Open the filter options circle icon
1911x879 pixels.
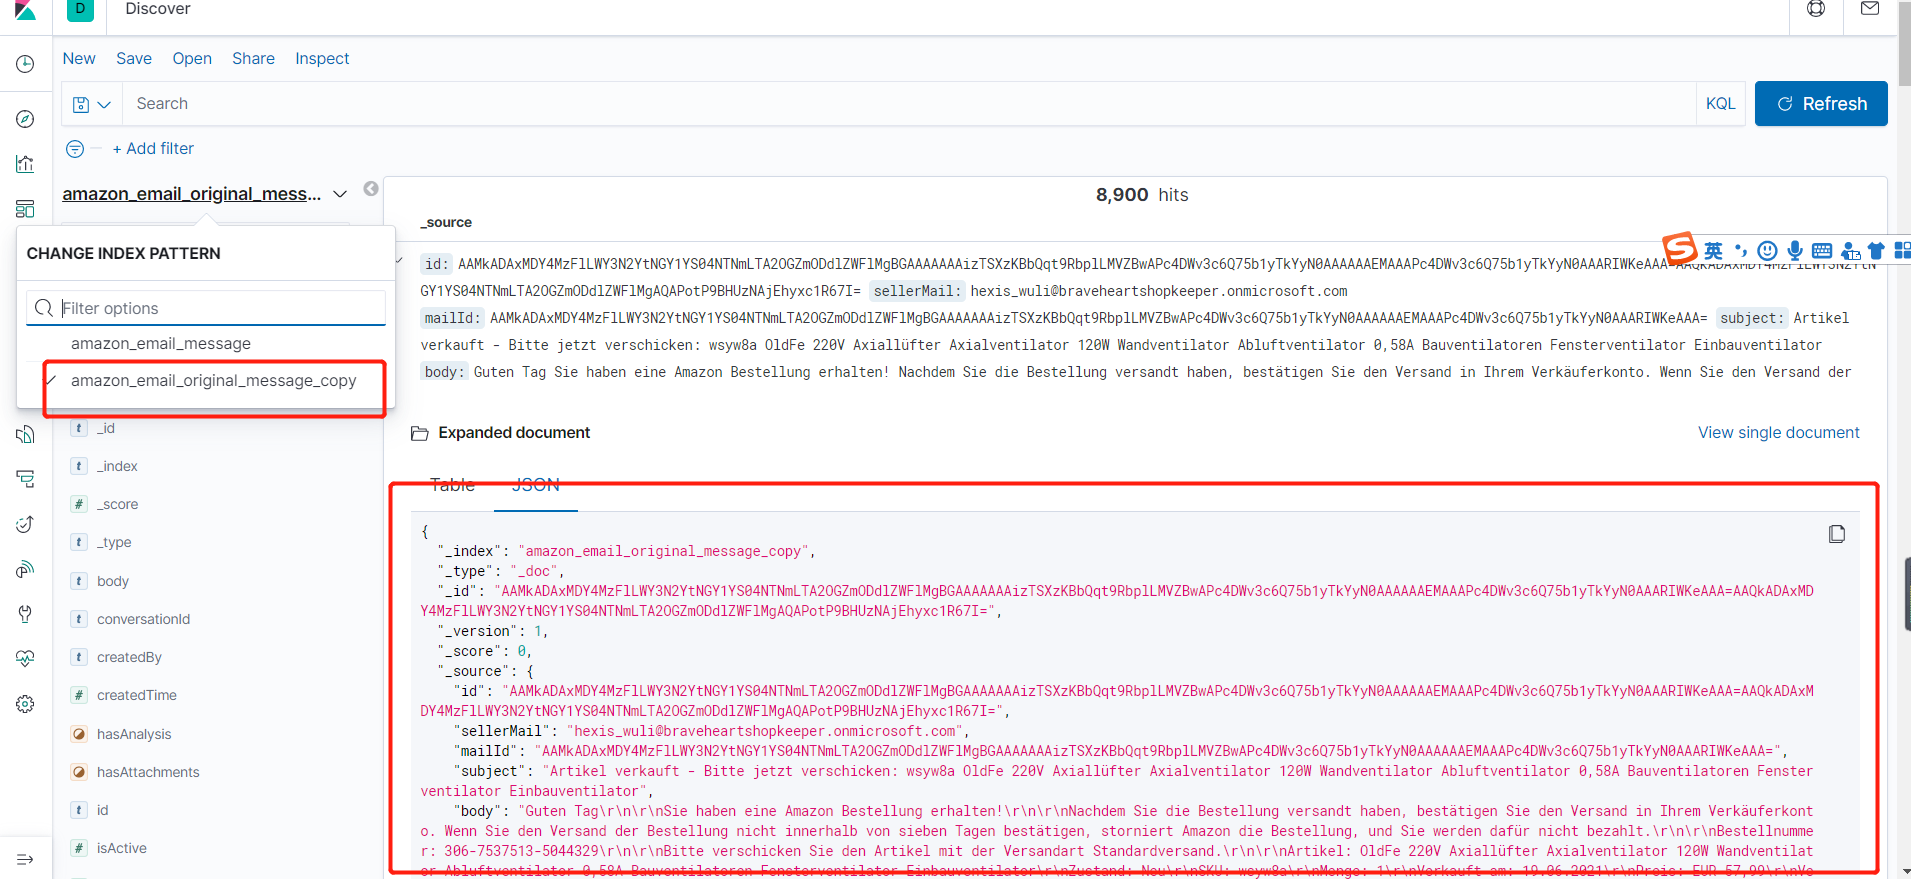[75, 149]
